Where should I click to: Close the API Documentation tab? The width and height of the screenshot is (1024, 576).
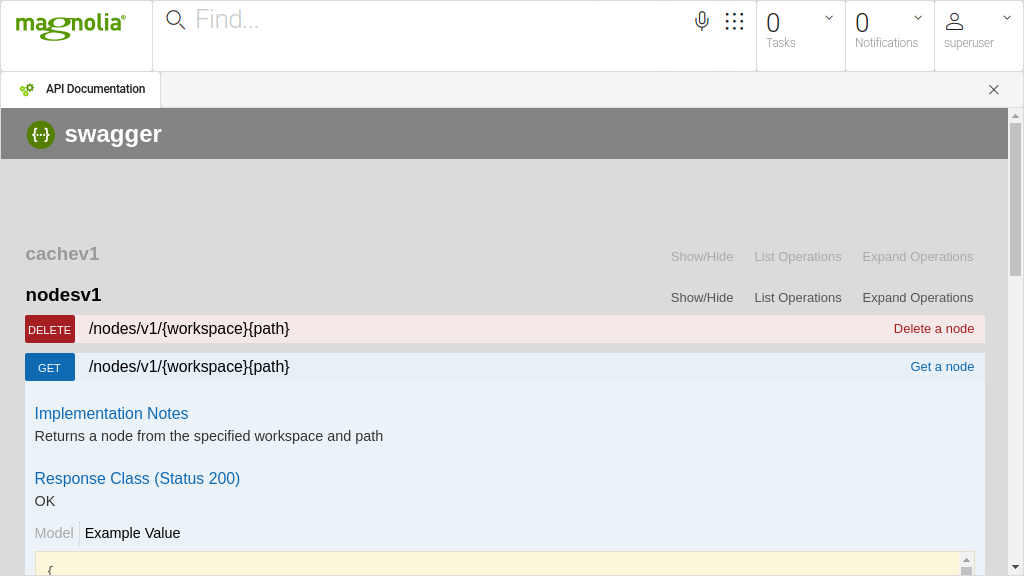[x=993, y=89]
